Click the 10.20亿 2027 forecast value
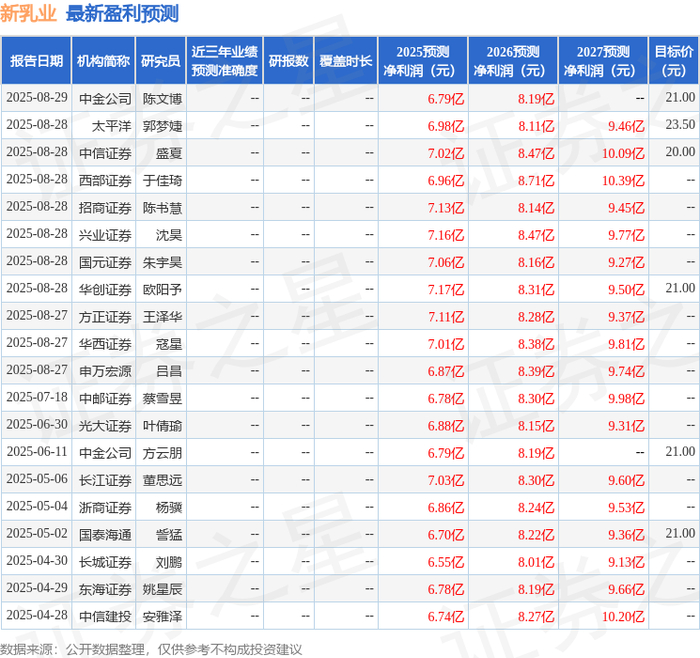The image size is (700, 658). tap(623, 616)
